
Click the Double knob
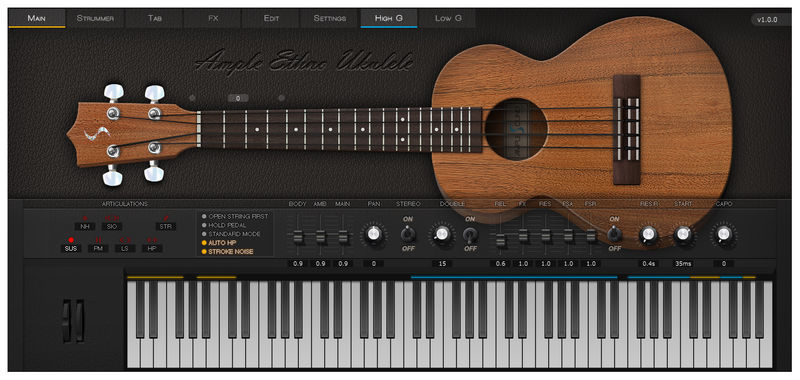441,235
